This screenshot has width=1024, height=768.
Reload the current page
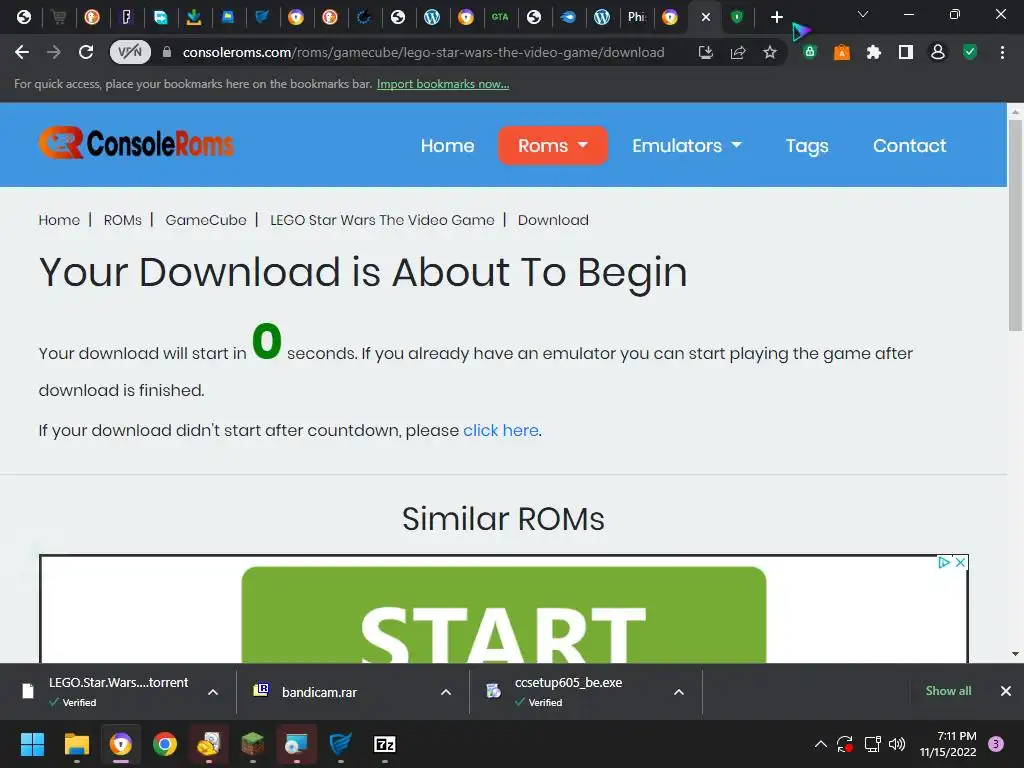86,52
